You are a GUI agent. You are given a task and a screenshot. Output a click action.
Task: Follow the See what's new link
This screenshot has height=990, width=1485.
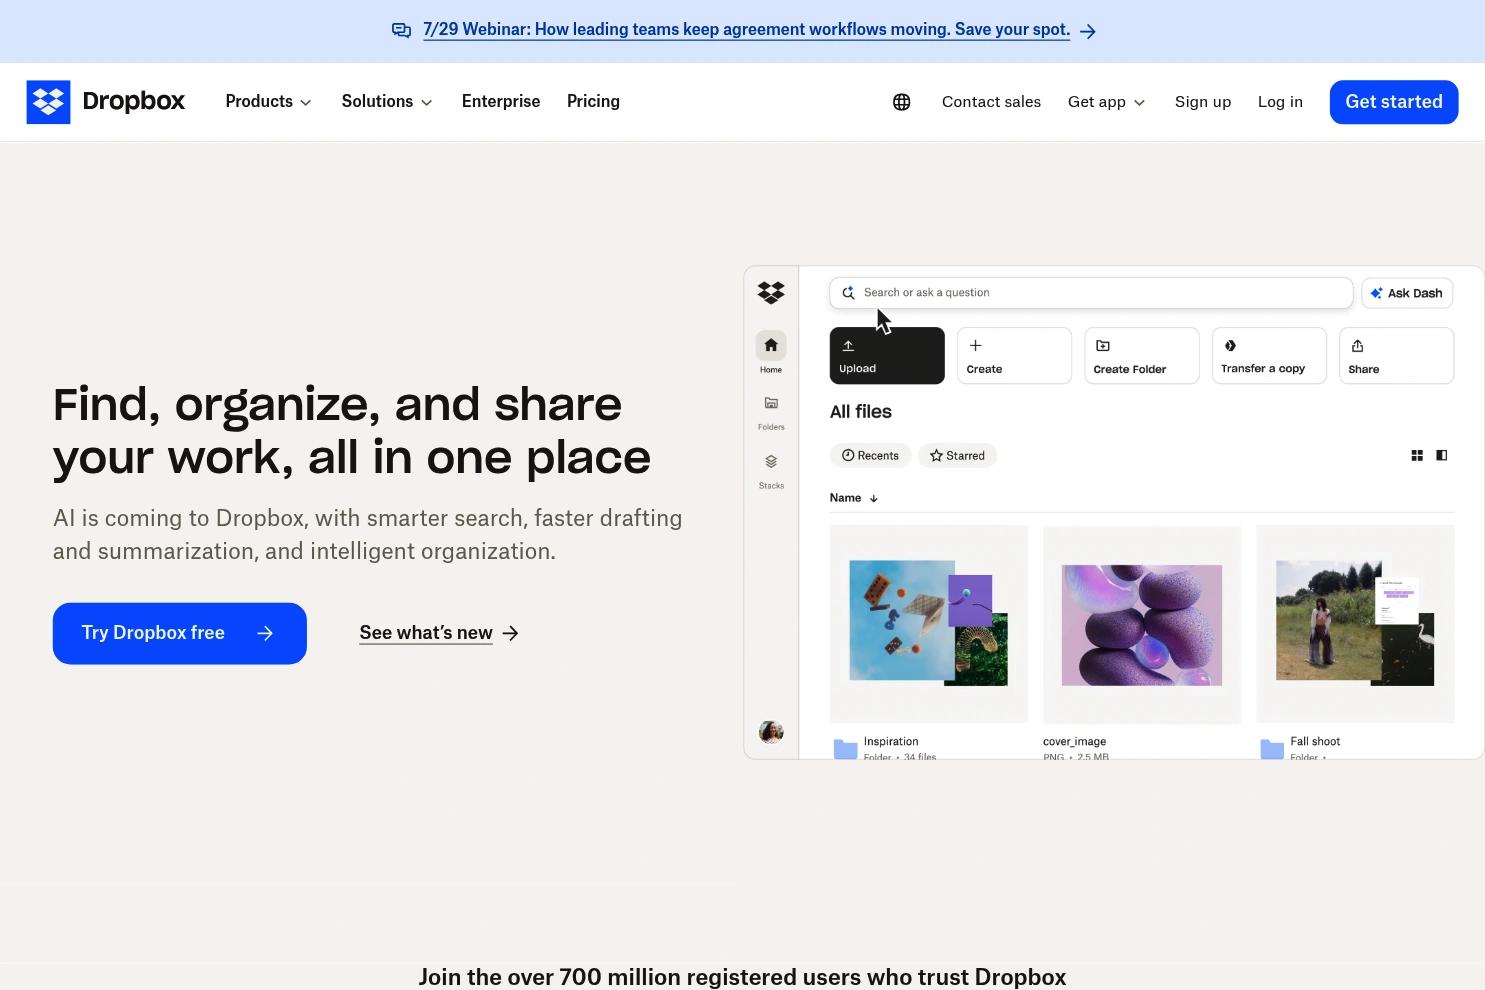pyautogui.click(x=426, y=633)
